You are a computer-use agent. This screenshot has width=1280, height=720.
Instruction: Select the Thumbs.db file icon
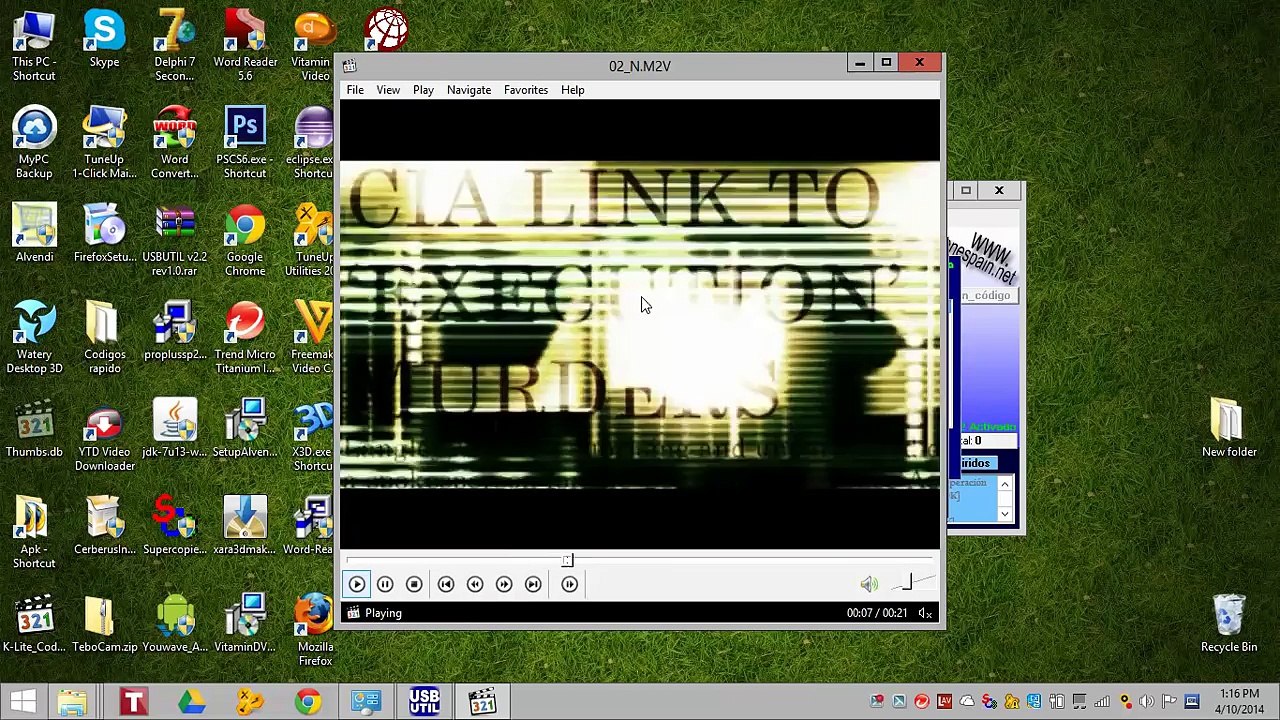(x=34, y=429)
